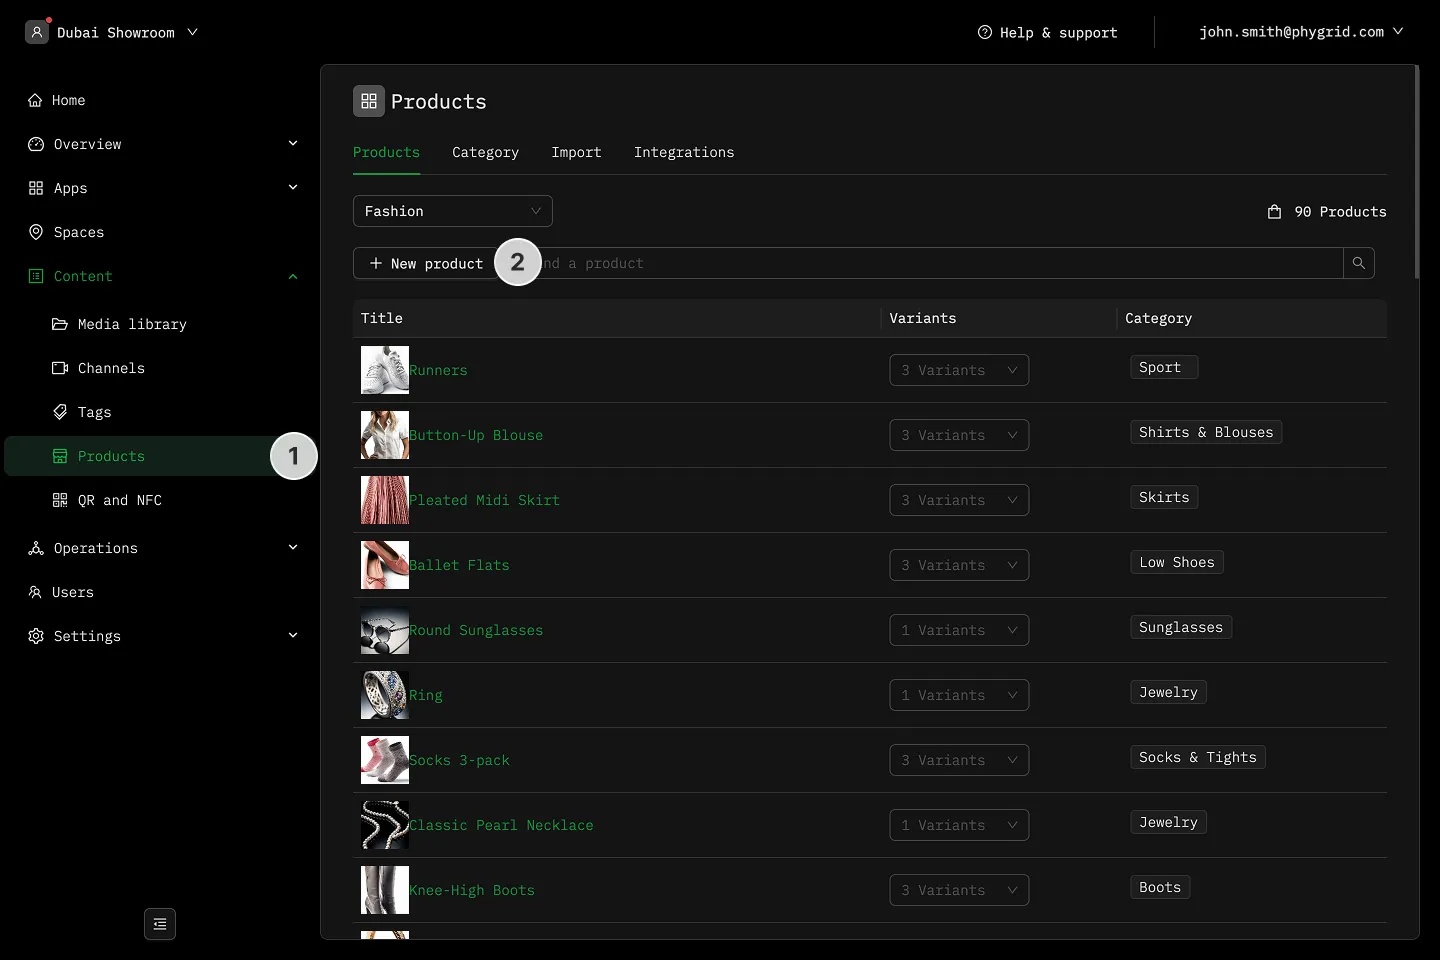The width and height of the screenshot is (1440, 960).
Task: Open Help & support link
Action: tap(1047, 32)
